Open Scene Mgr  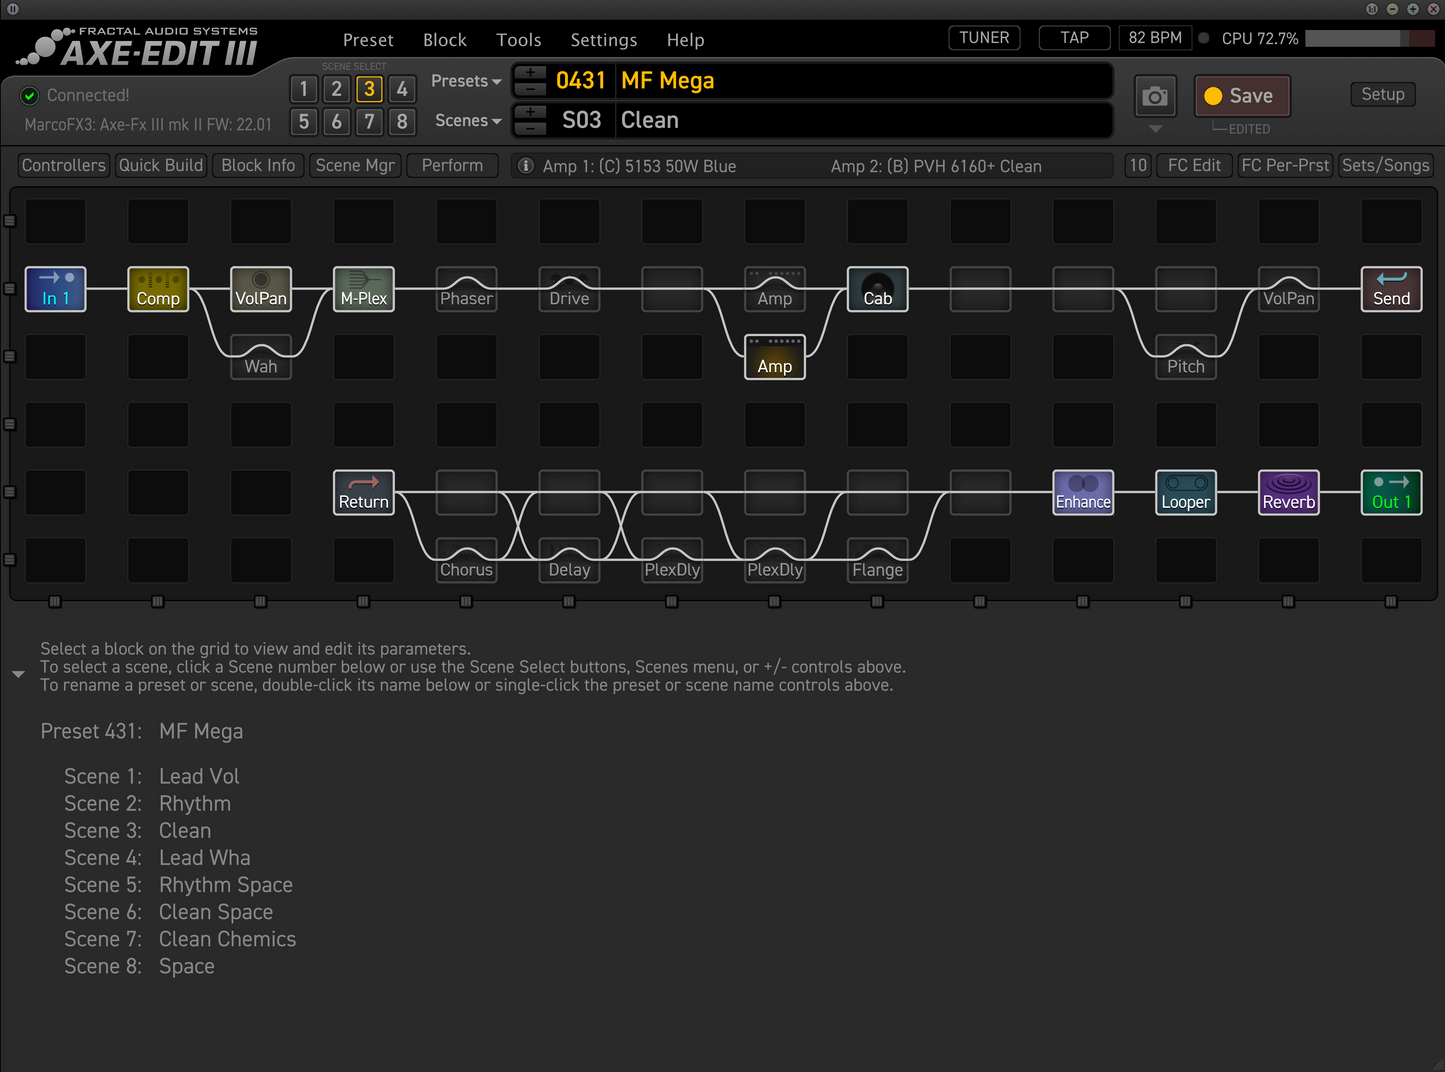click(x=355, y=165)
